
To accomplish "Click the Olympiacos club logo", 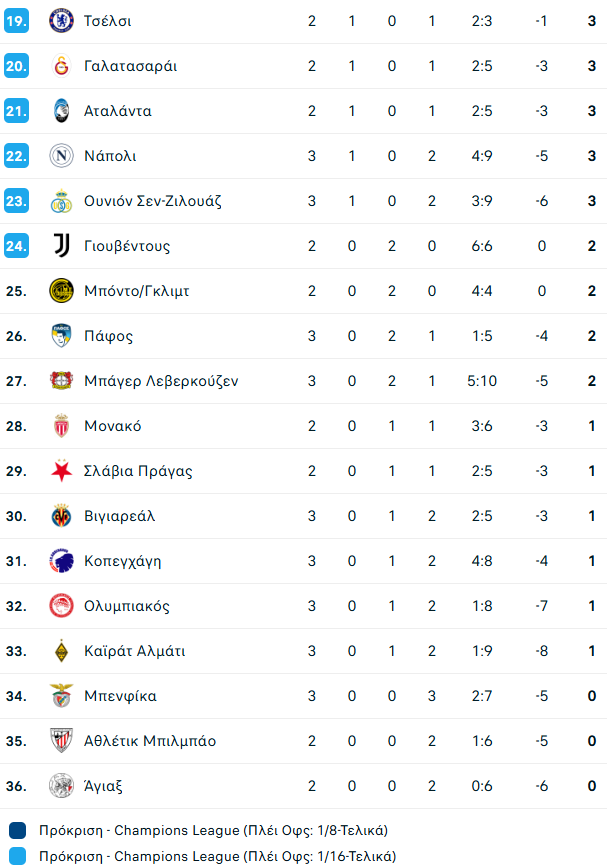I will [61, 606].
